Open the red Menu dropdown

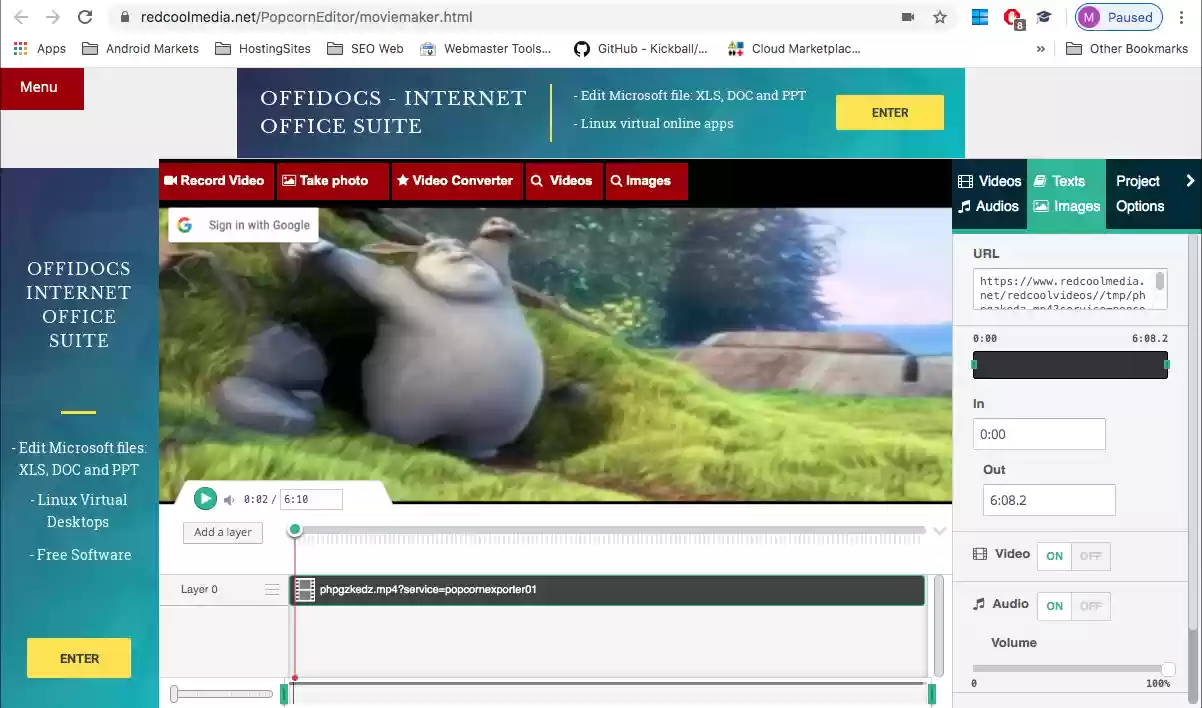pyautogui.click(x=41, y=88)
